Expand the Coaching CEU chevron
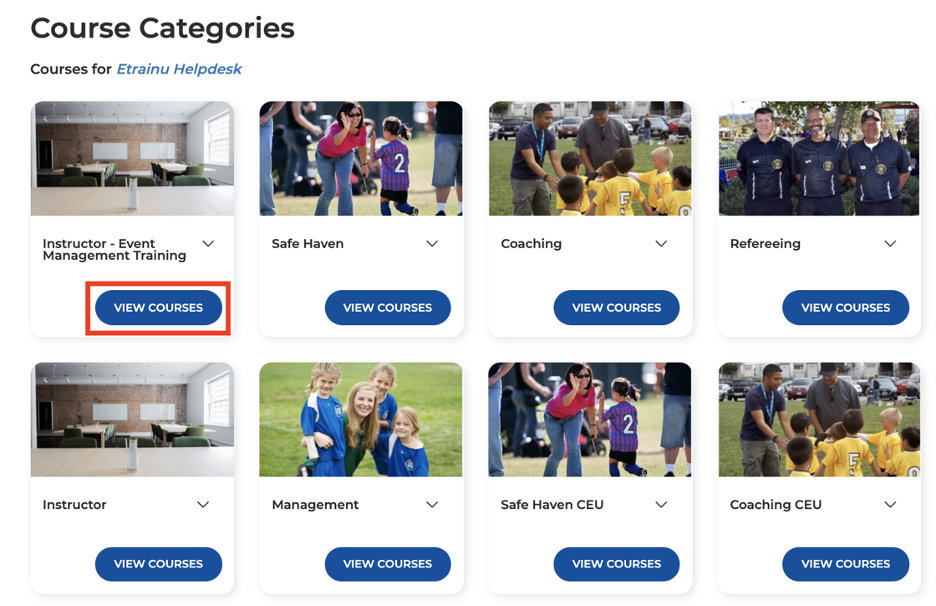Viewport: 936px width, 606px height. [890, 505]
